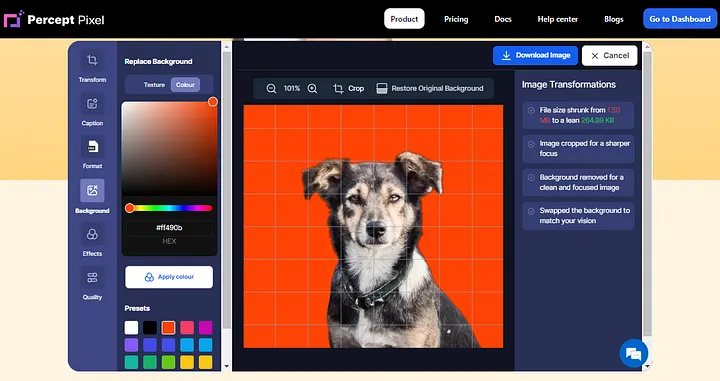Click the 'File size shrunk' transformation entry
This screenshot has width=720, height=381.
coord(578,115)
